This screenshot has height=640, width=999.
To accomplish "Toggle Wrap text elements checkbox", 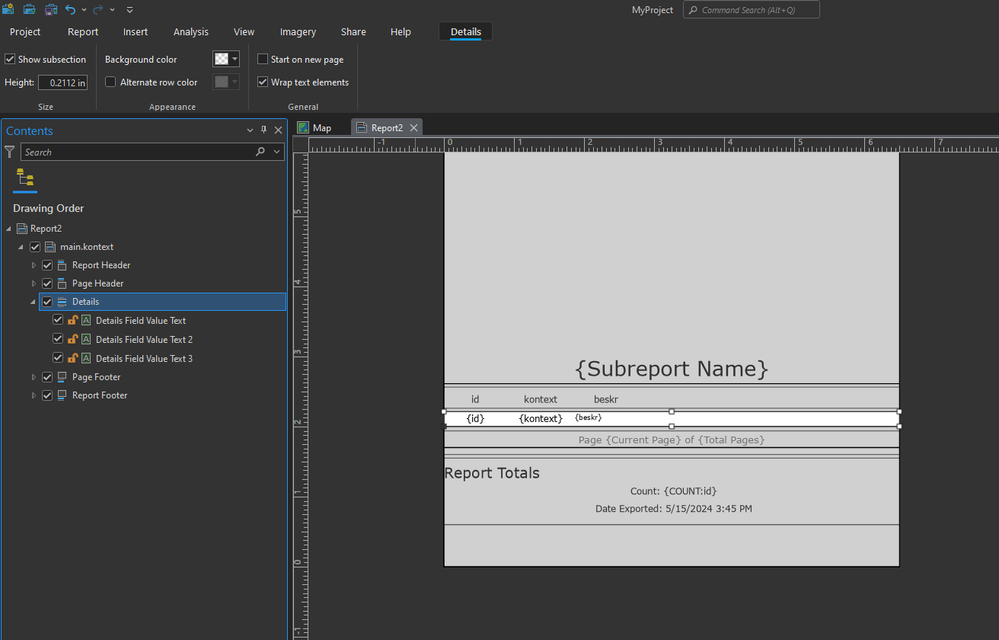I will pyautogui.click(x=262, y=82).
